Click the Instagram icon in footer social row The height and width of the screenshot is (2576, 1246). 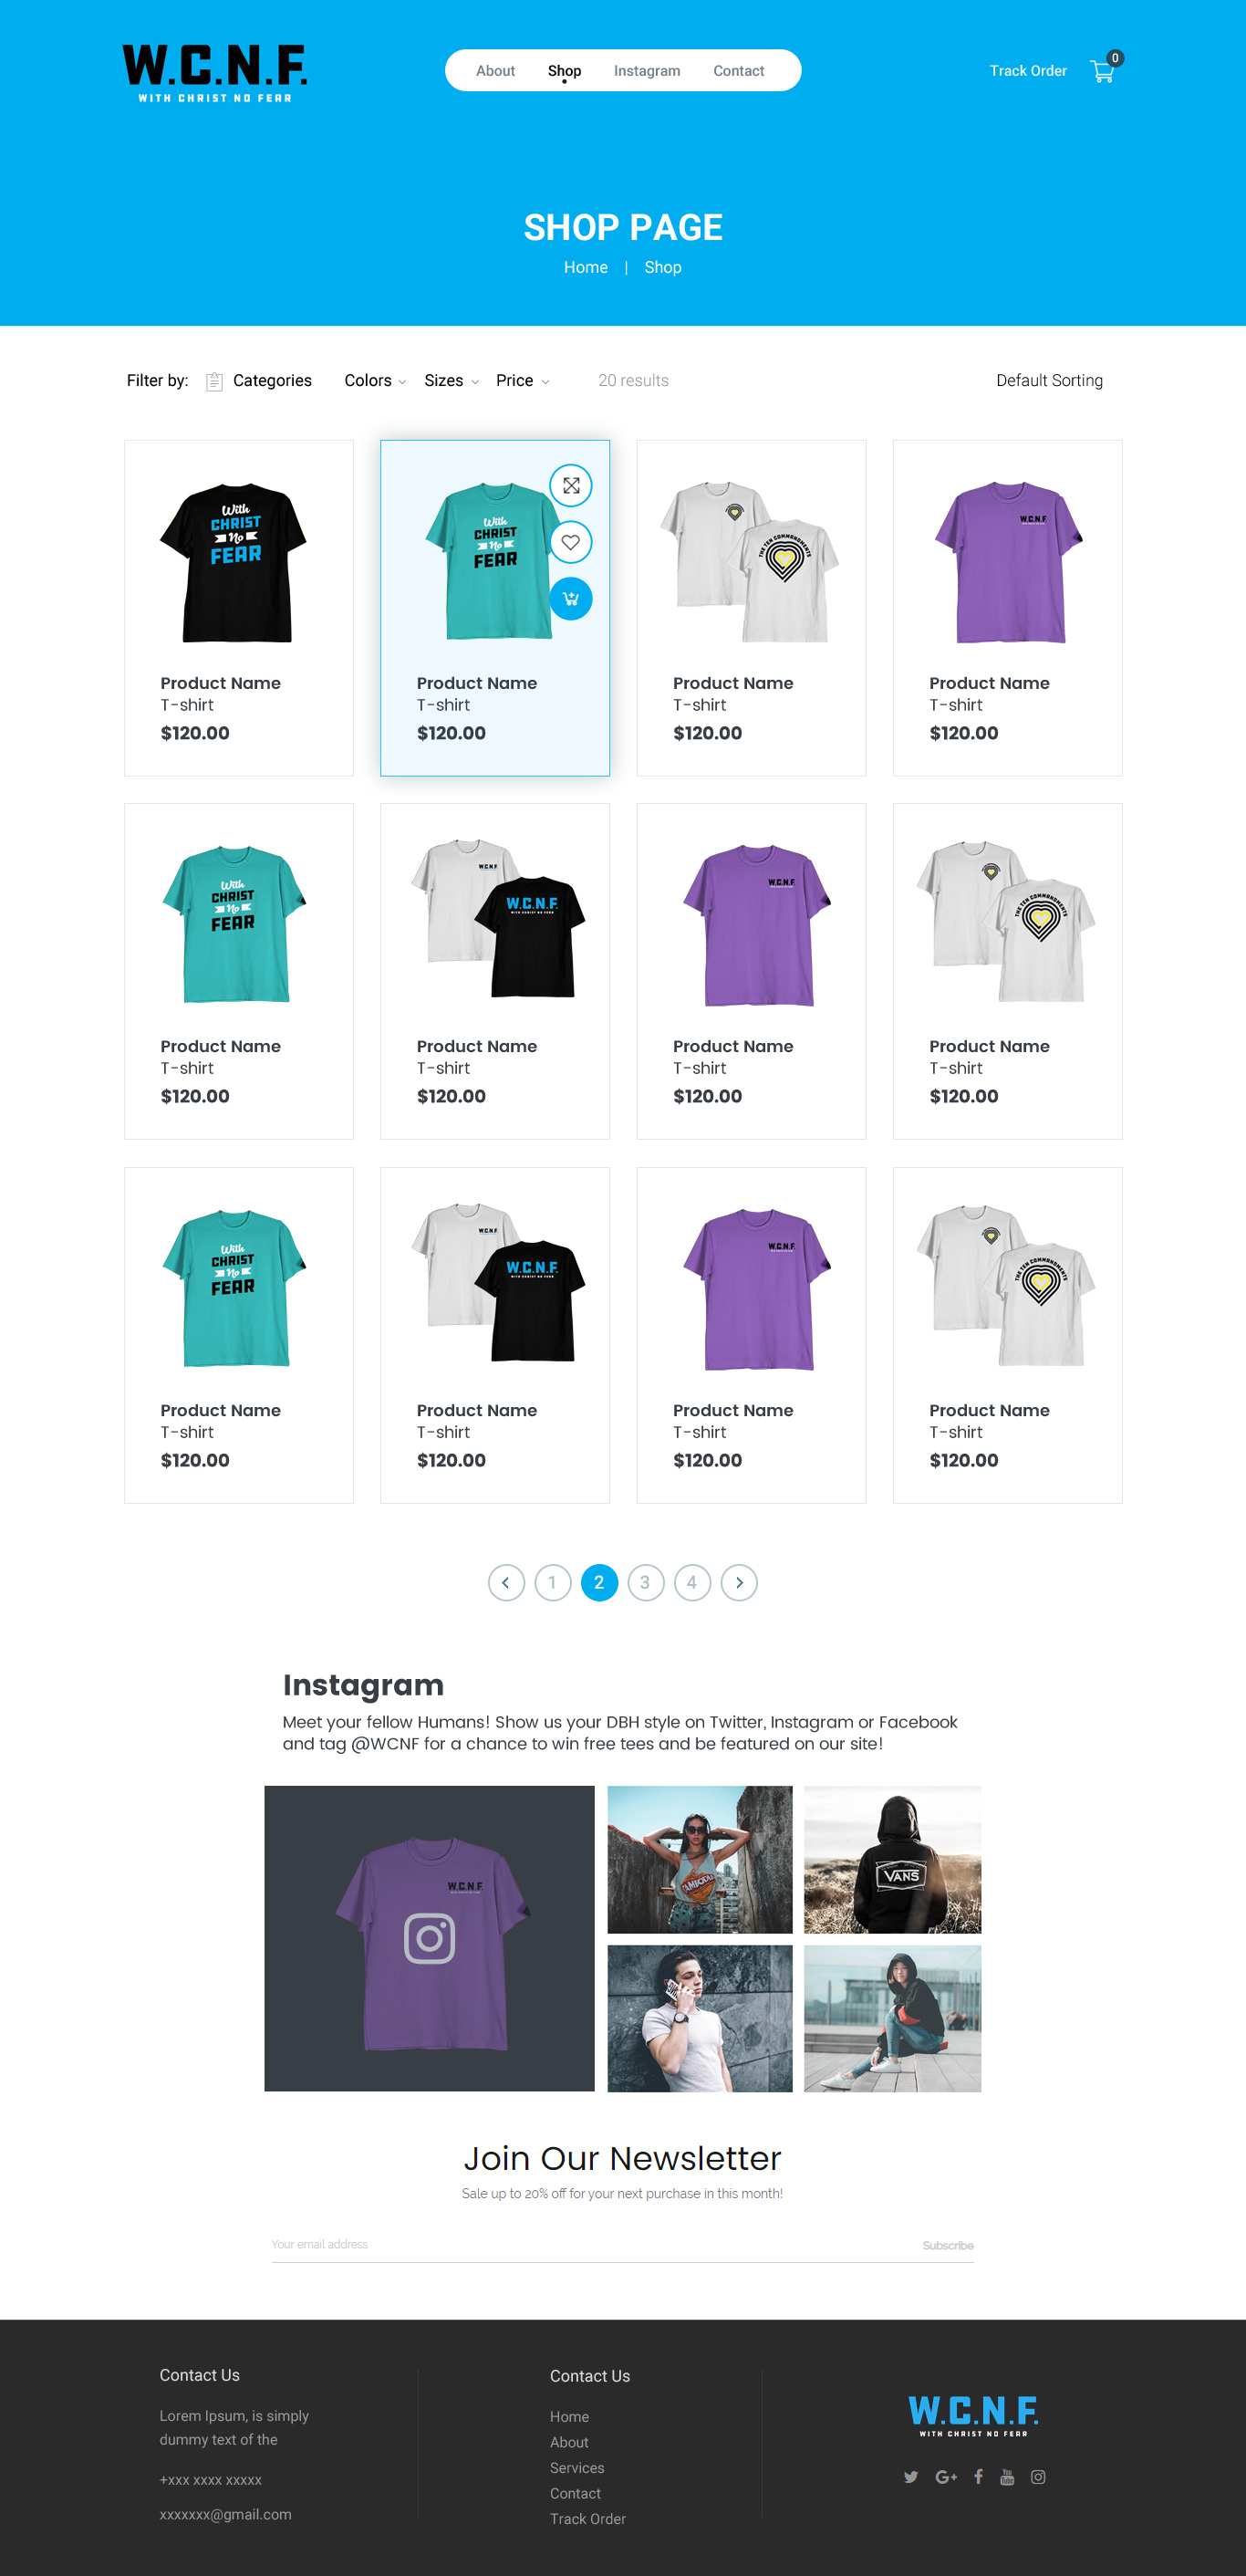1038,2477
